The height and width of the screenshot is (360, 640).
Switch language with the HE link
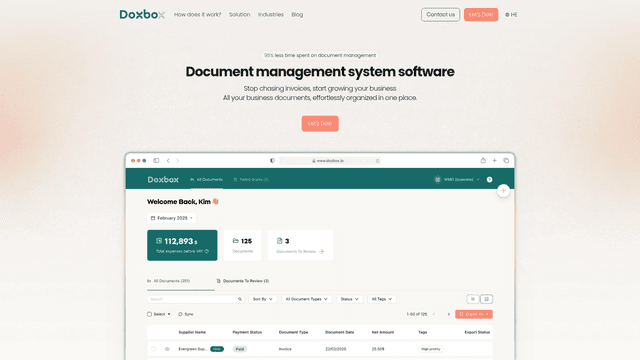514,15
